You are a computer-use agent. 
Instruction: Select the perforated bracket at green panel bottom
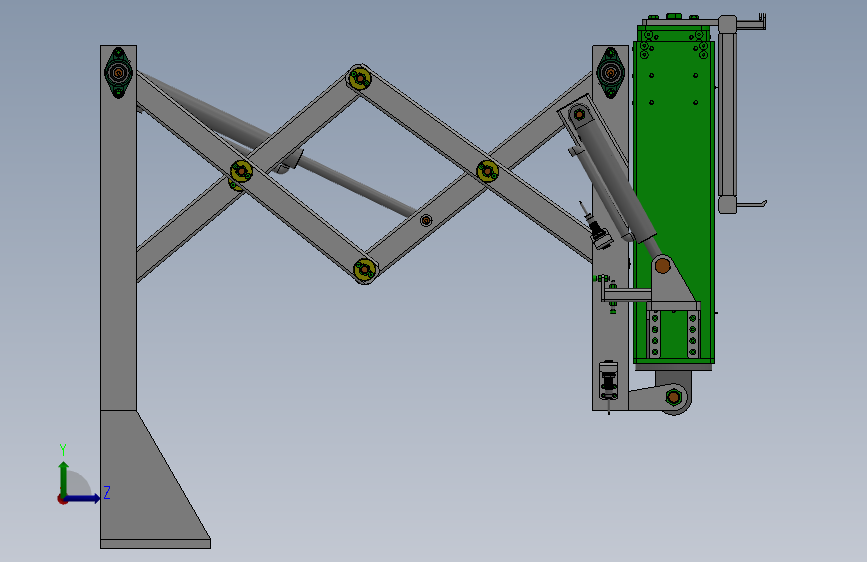tap(673, 330)
